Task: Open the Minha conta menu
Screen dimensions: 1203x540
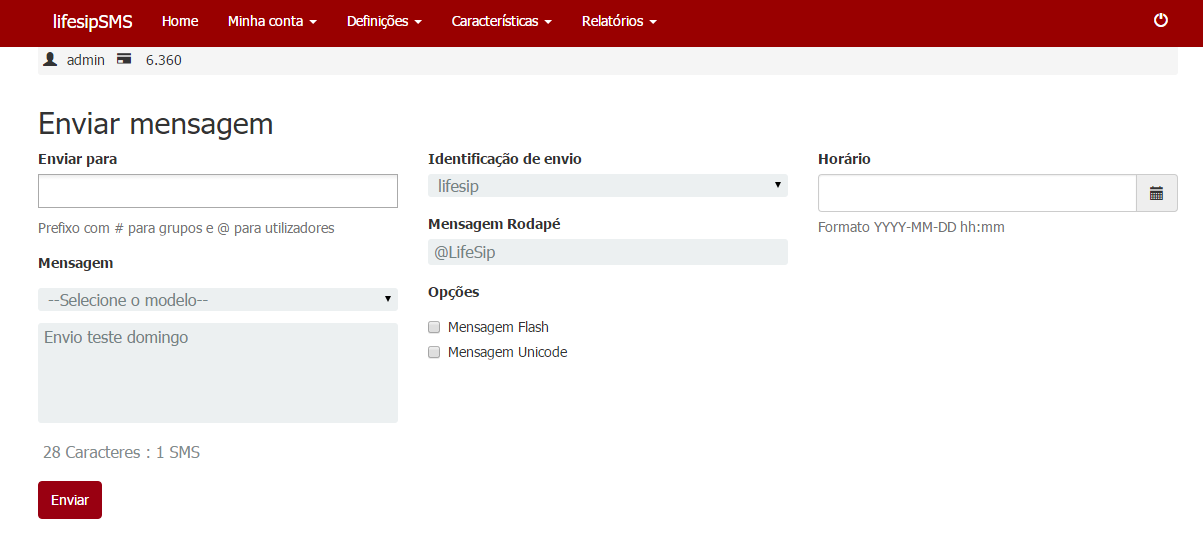Action: (272, 21)
